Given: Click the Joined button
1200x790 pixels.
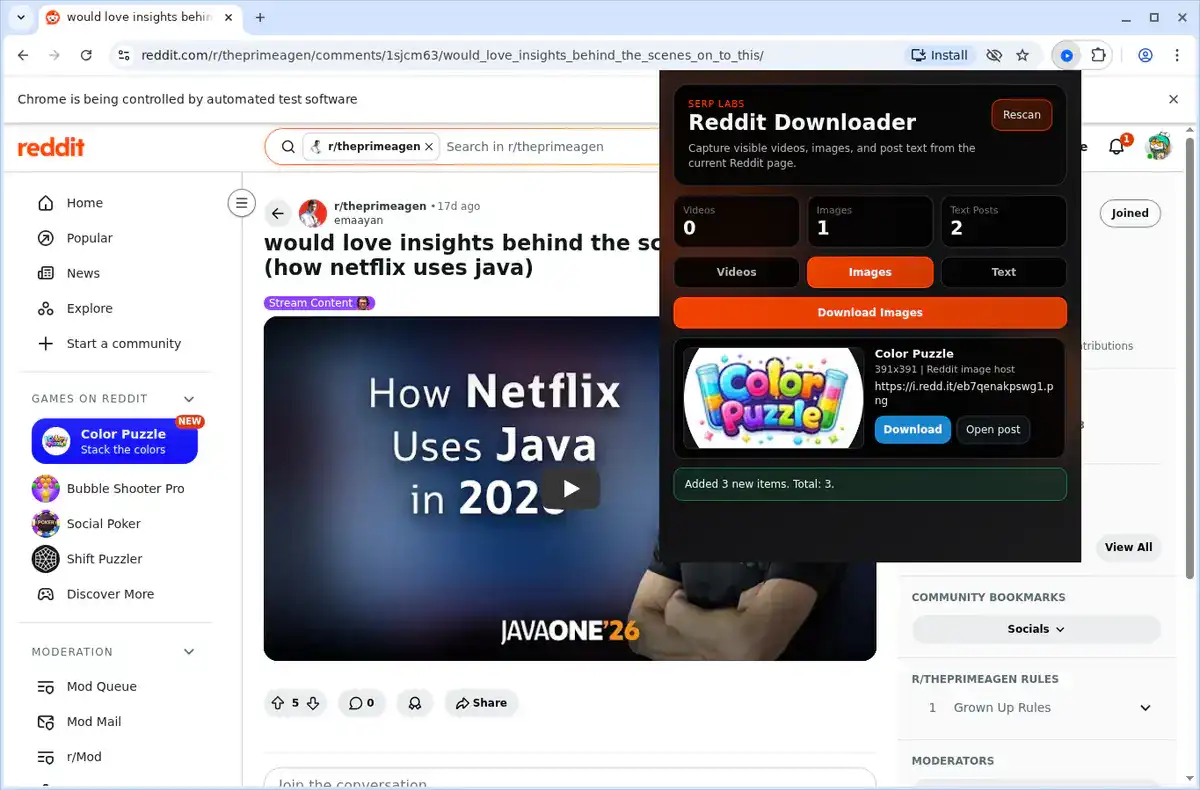Looking at the screenshot, I should 1130,213.
